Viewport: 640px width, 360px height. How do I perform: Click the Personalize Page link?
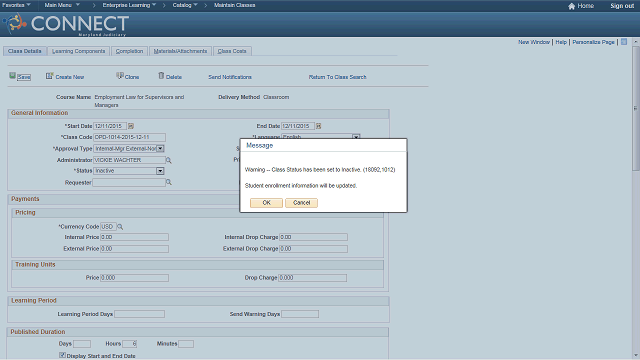(x=593, y=42)
